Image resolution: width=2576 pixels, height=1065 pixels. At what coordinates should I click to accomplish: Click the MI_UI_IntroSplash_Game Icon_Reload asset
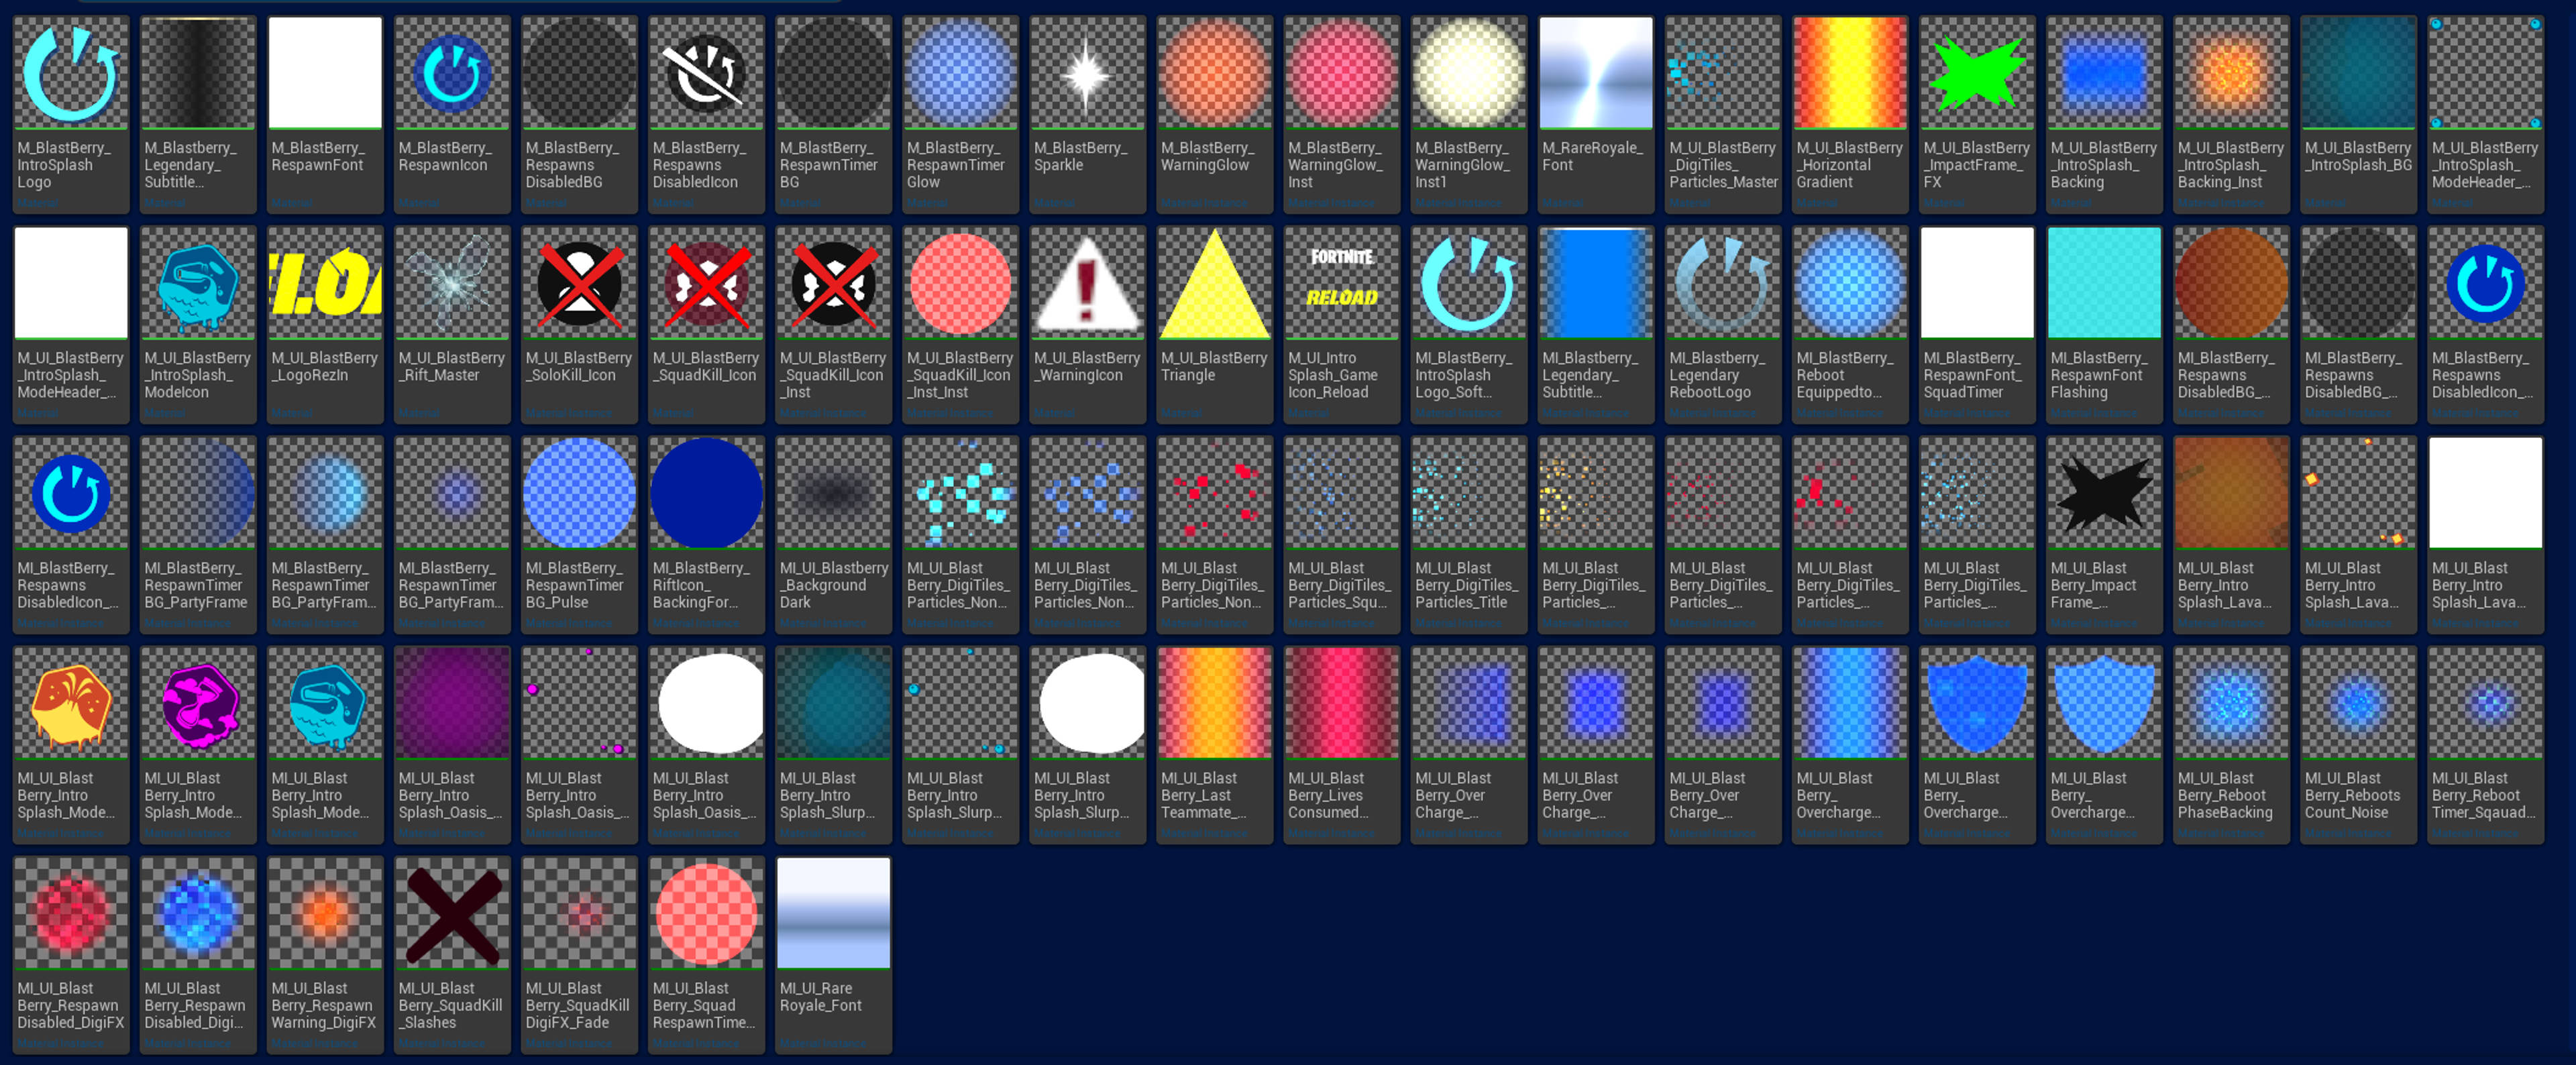click(1340, 283)
